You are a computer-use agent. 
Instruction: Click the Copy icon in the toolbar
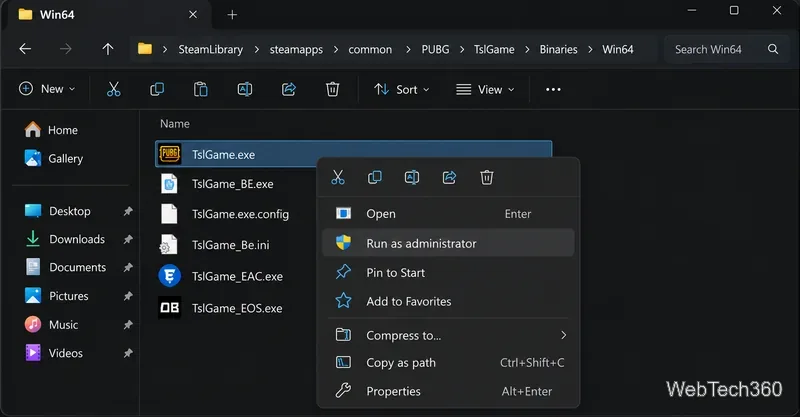(x=157, y=89)
